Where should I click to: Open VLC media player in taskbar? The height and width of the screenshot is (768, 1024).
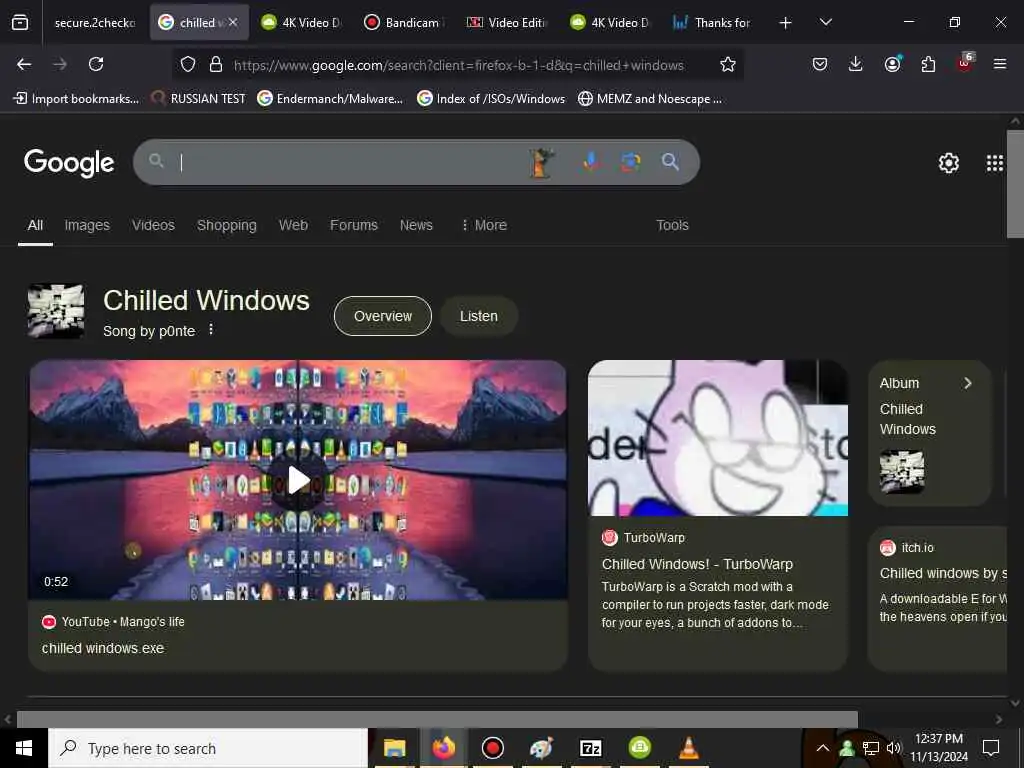click(x=688, y=748)
